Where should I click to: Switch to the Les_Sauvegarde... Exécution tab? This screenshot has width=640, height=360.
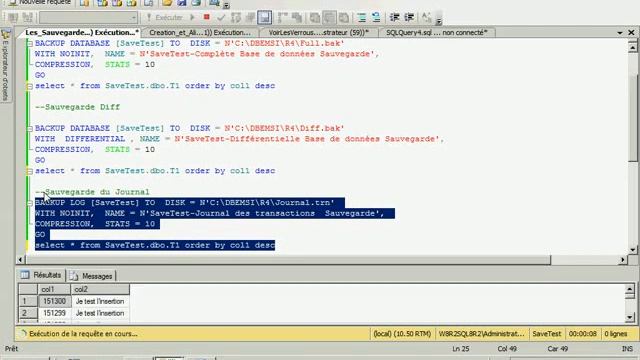tap(82, 32)
